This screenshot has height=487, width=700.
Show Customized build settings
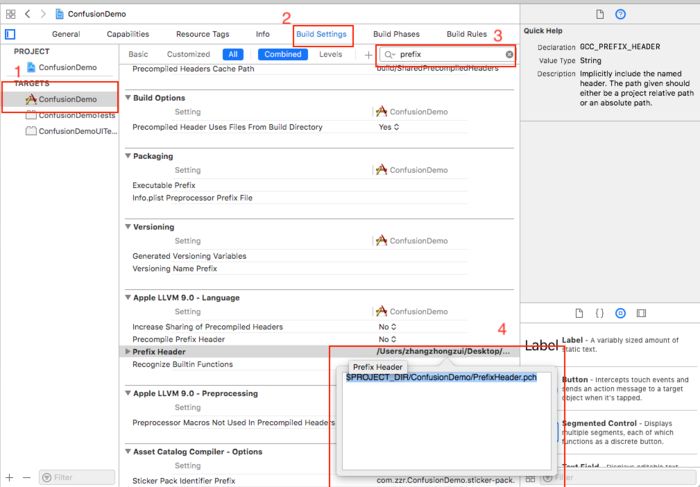coord(188,54)
